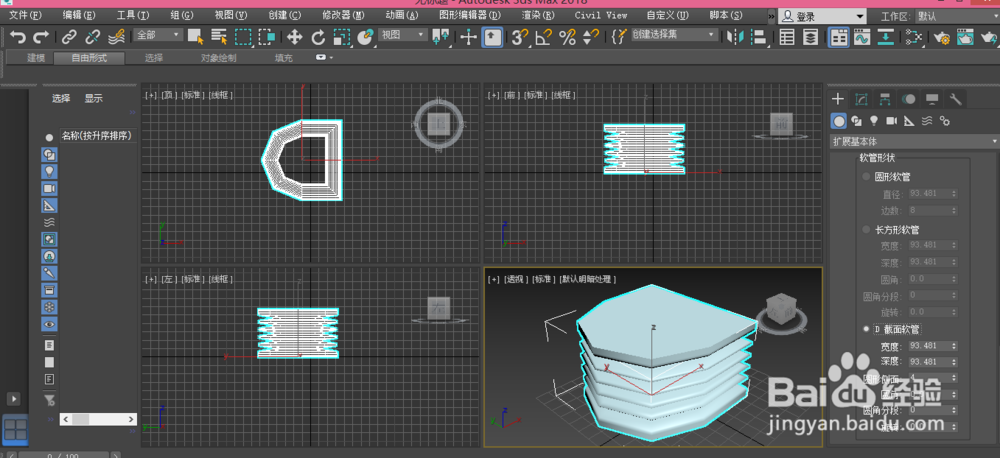Open the reference coordinate dropdown showing 视图
Viewport: 1000px width, 458px height.
[x=403, y=35]
